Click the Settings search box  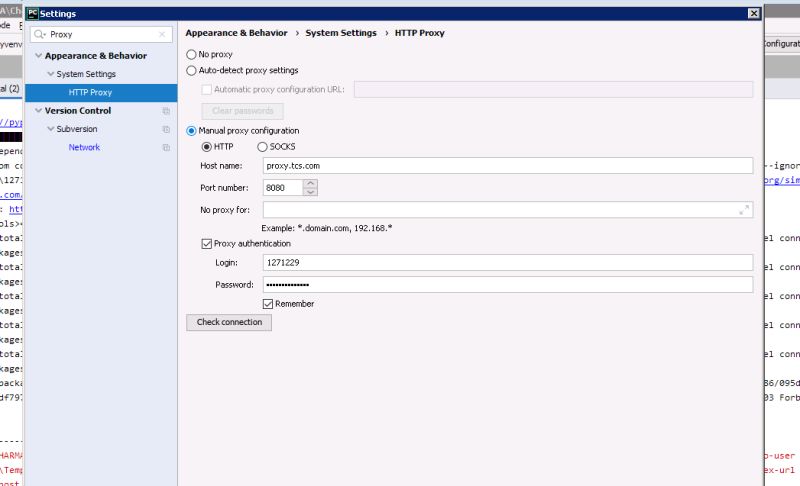[101, 34]
